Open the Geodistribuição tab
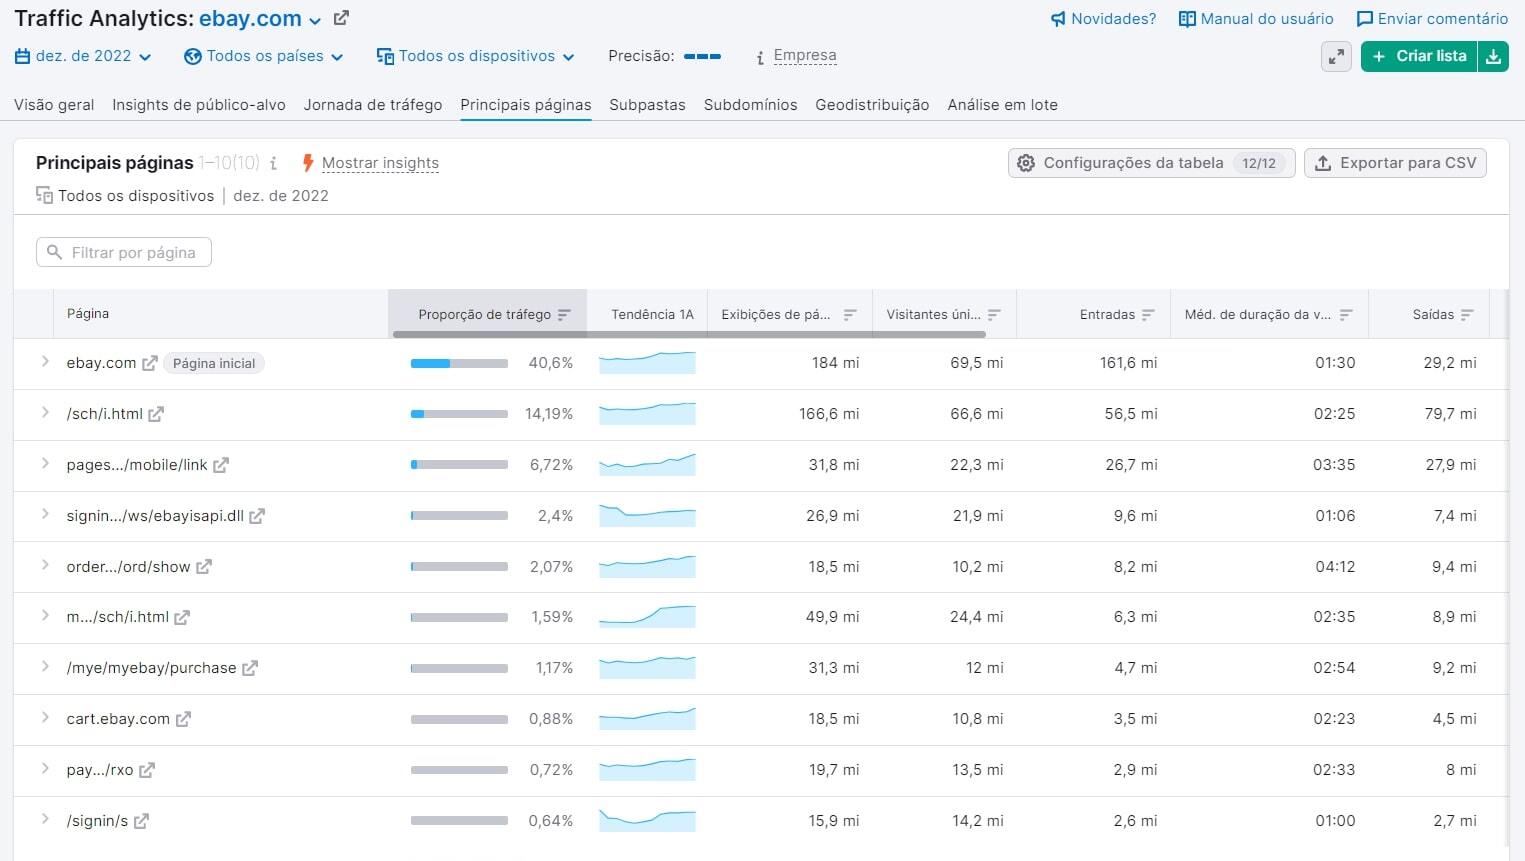 coord(871,104)
